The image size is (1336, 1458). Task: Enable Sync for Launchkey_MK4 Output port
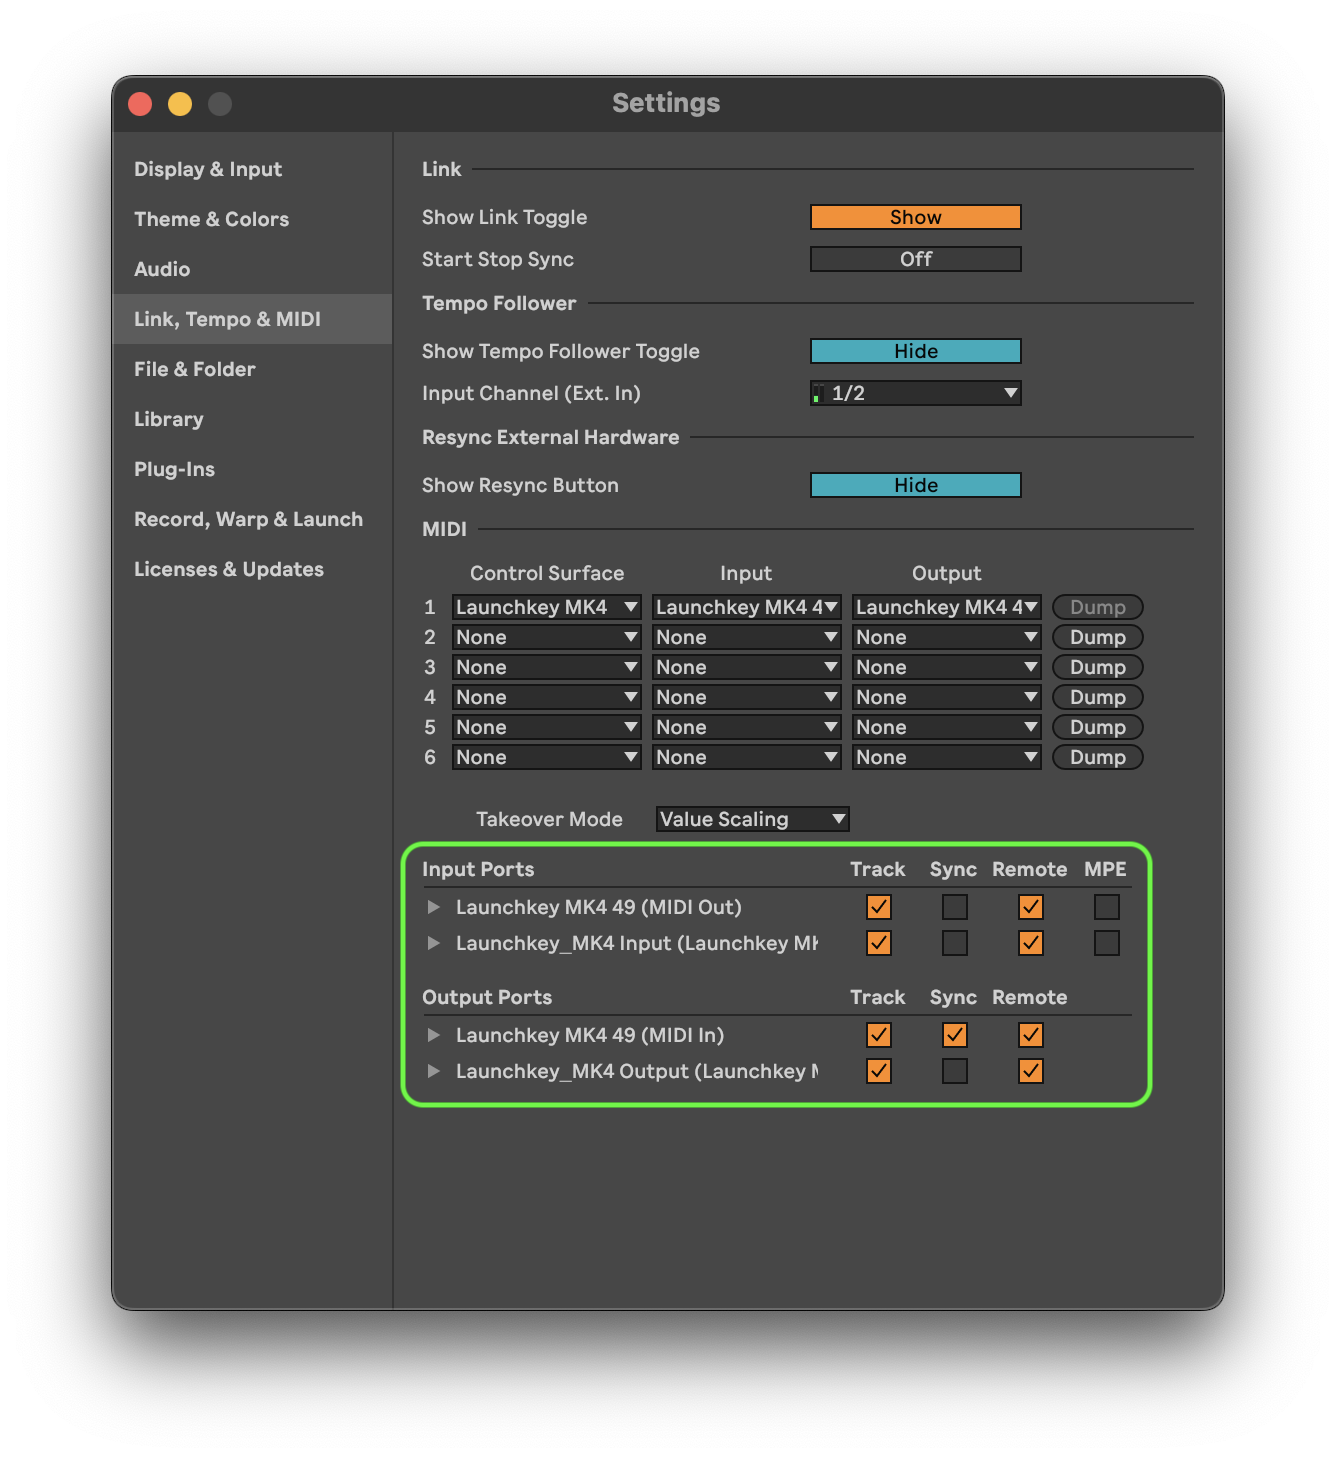click(x=955, y=1071)
